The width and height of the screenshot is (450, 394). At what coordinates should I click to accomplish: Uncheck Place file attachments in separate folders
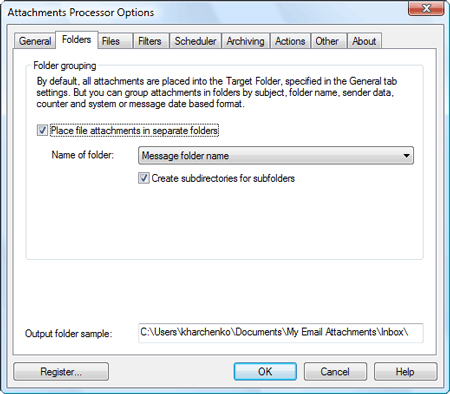click(x=42, y=130)
